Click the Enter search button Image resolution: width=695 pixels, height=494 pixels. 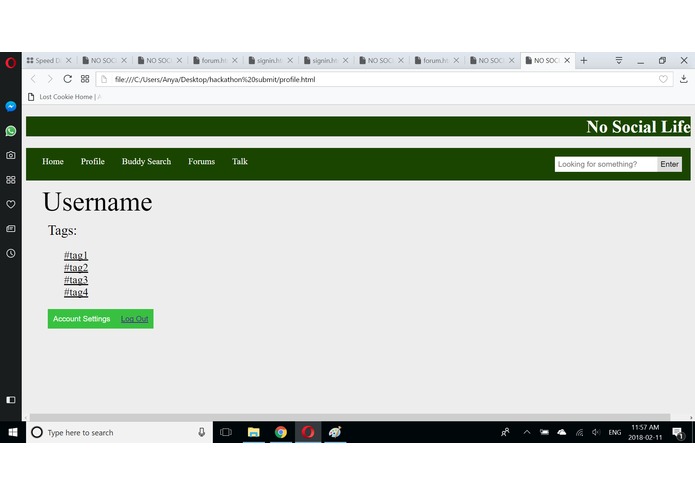669,164
